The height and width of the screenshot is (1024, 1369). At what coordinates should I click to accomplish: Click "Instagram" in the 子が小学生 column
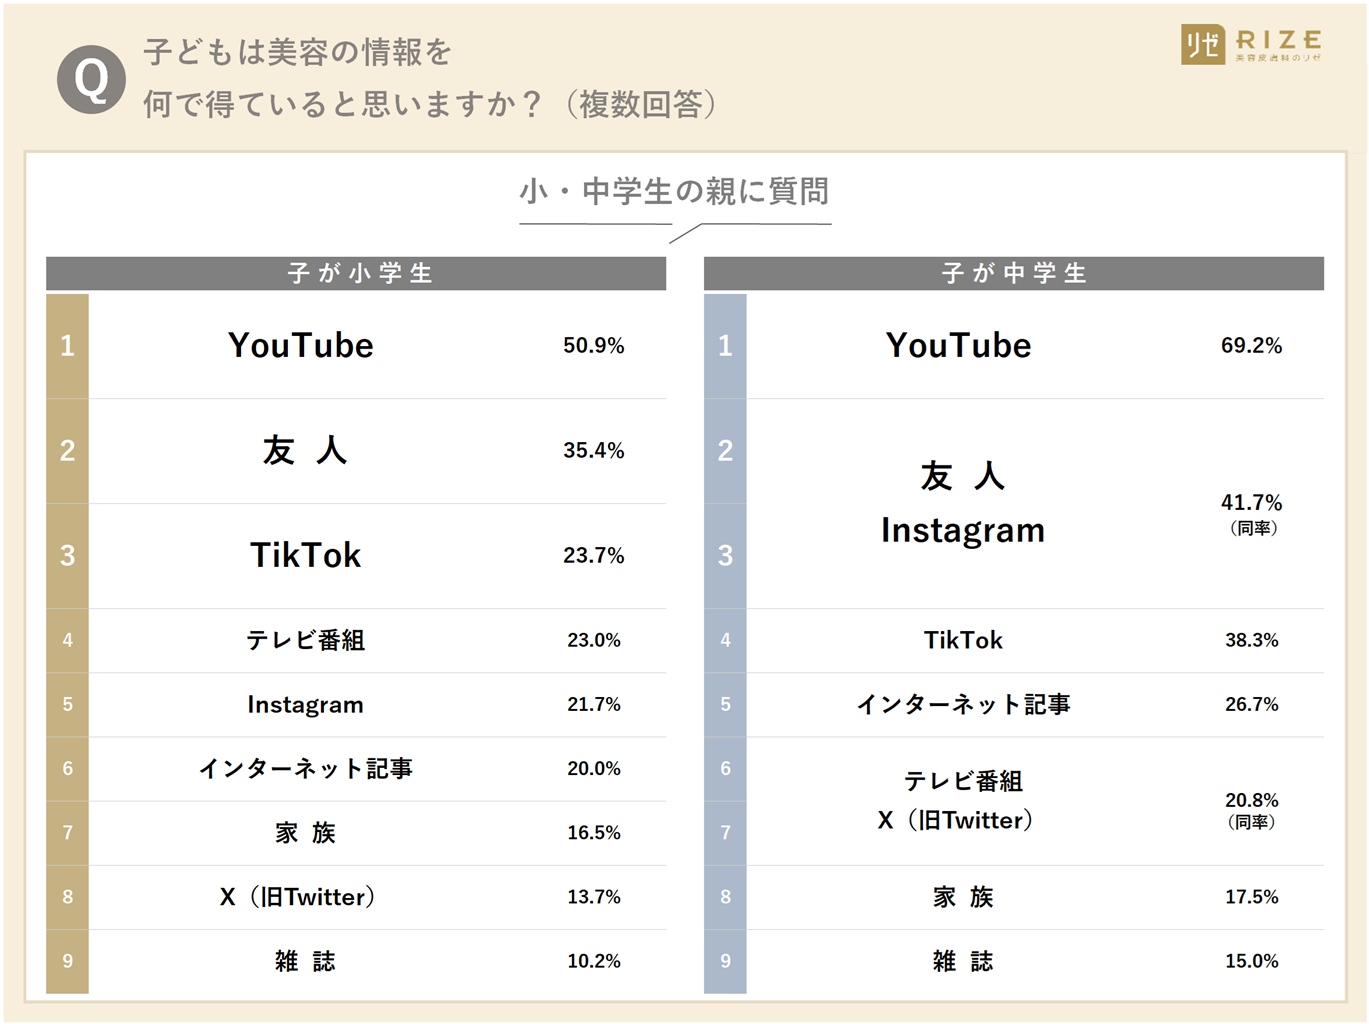click(305, 705)
